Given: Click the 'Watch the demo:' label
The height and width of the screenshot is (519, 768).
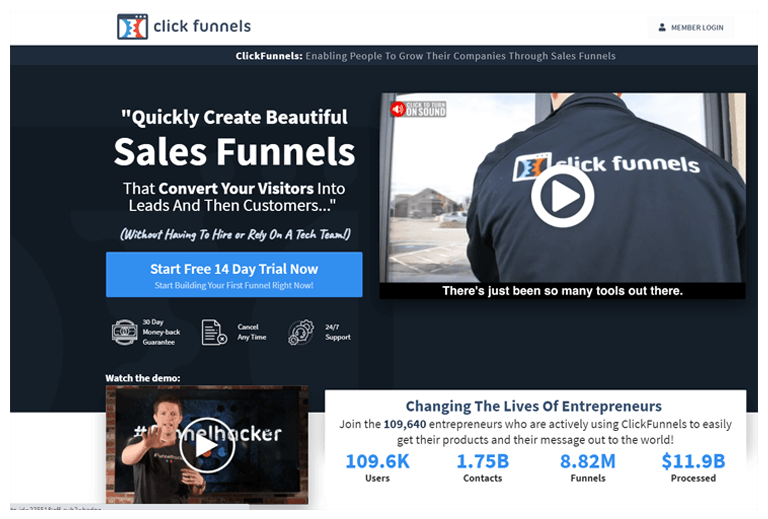Looking at the screenshot, I should pos(143,378).
